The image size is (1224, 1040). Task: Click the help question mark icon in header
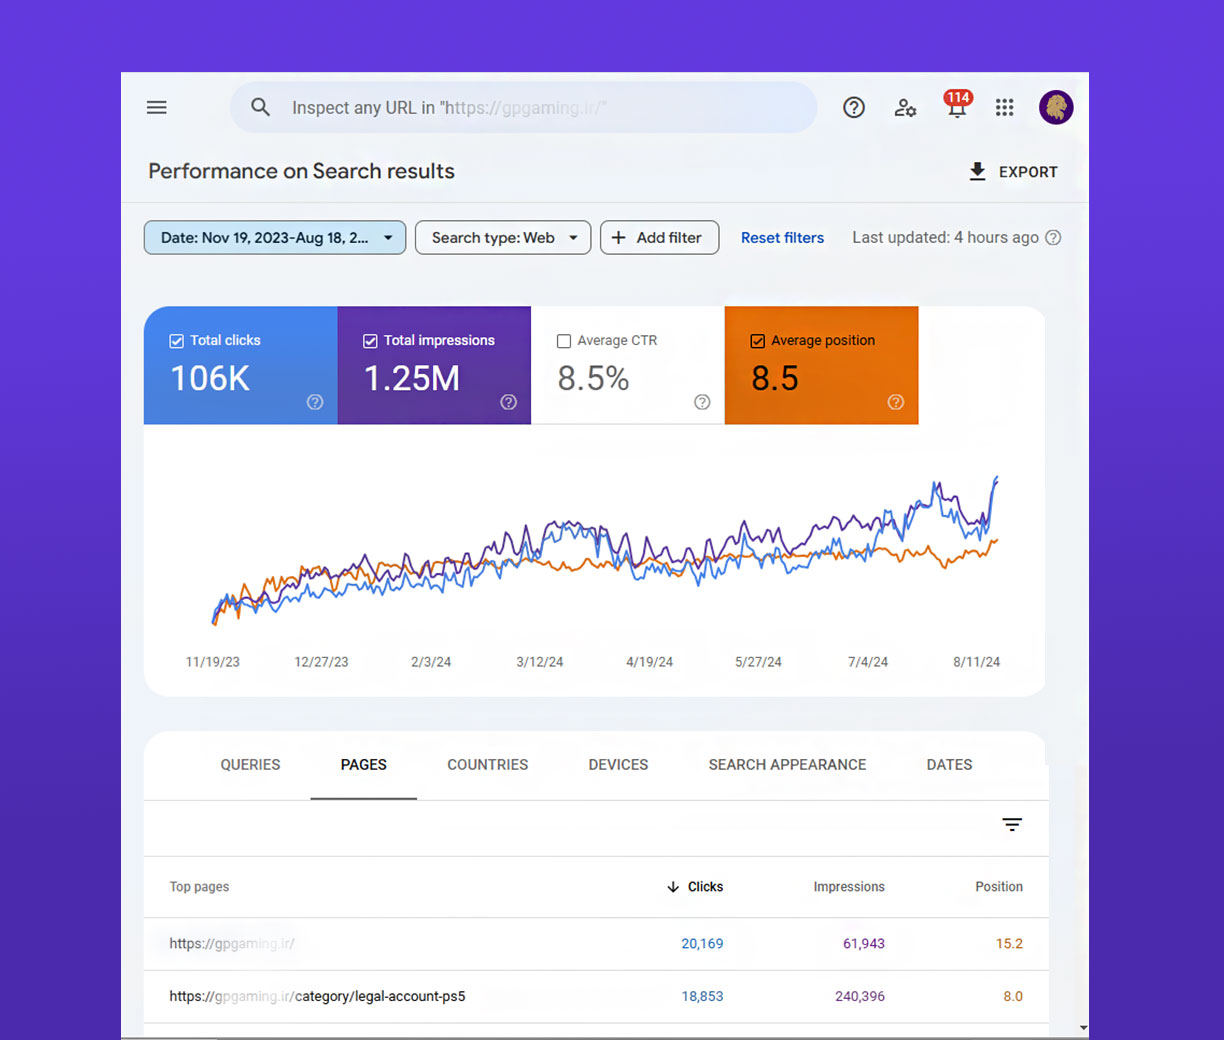pos(853,107)
